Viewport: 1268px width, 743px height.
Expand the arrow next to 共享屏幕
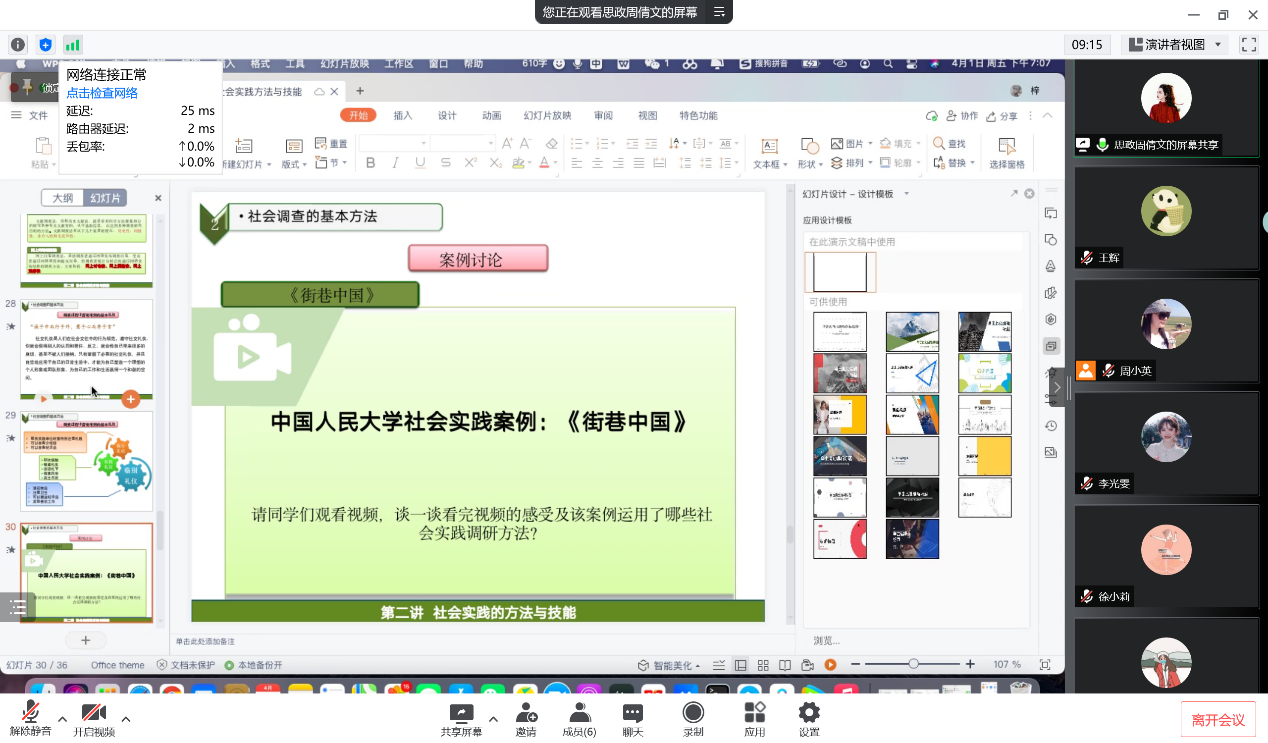tap(492, 718)
